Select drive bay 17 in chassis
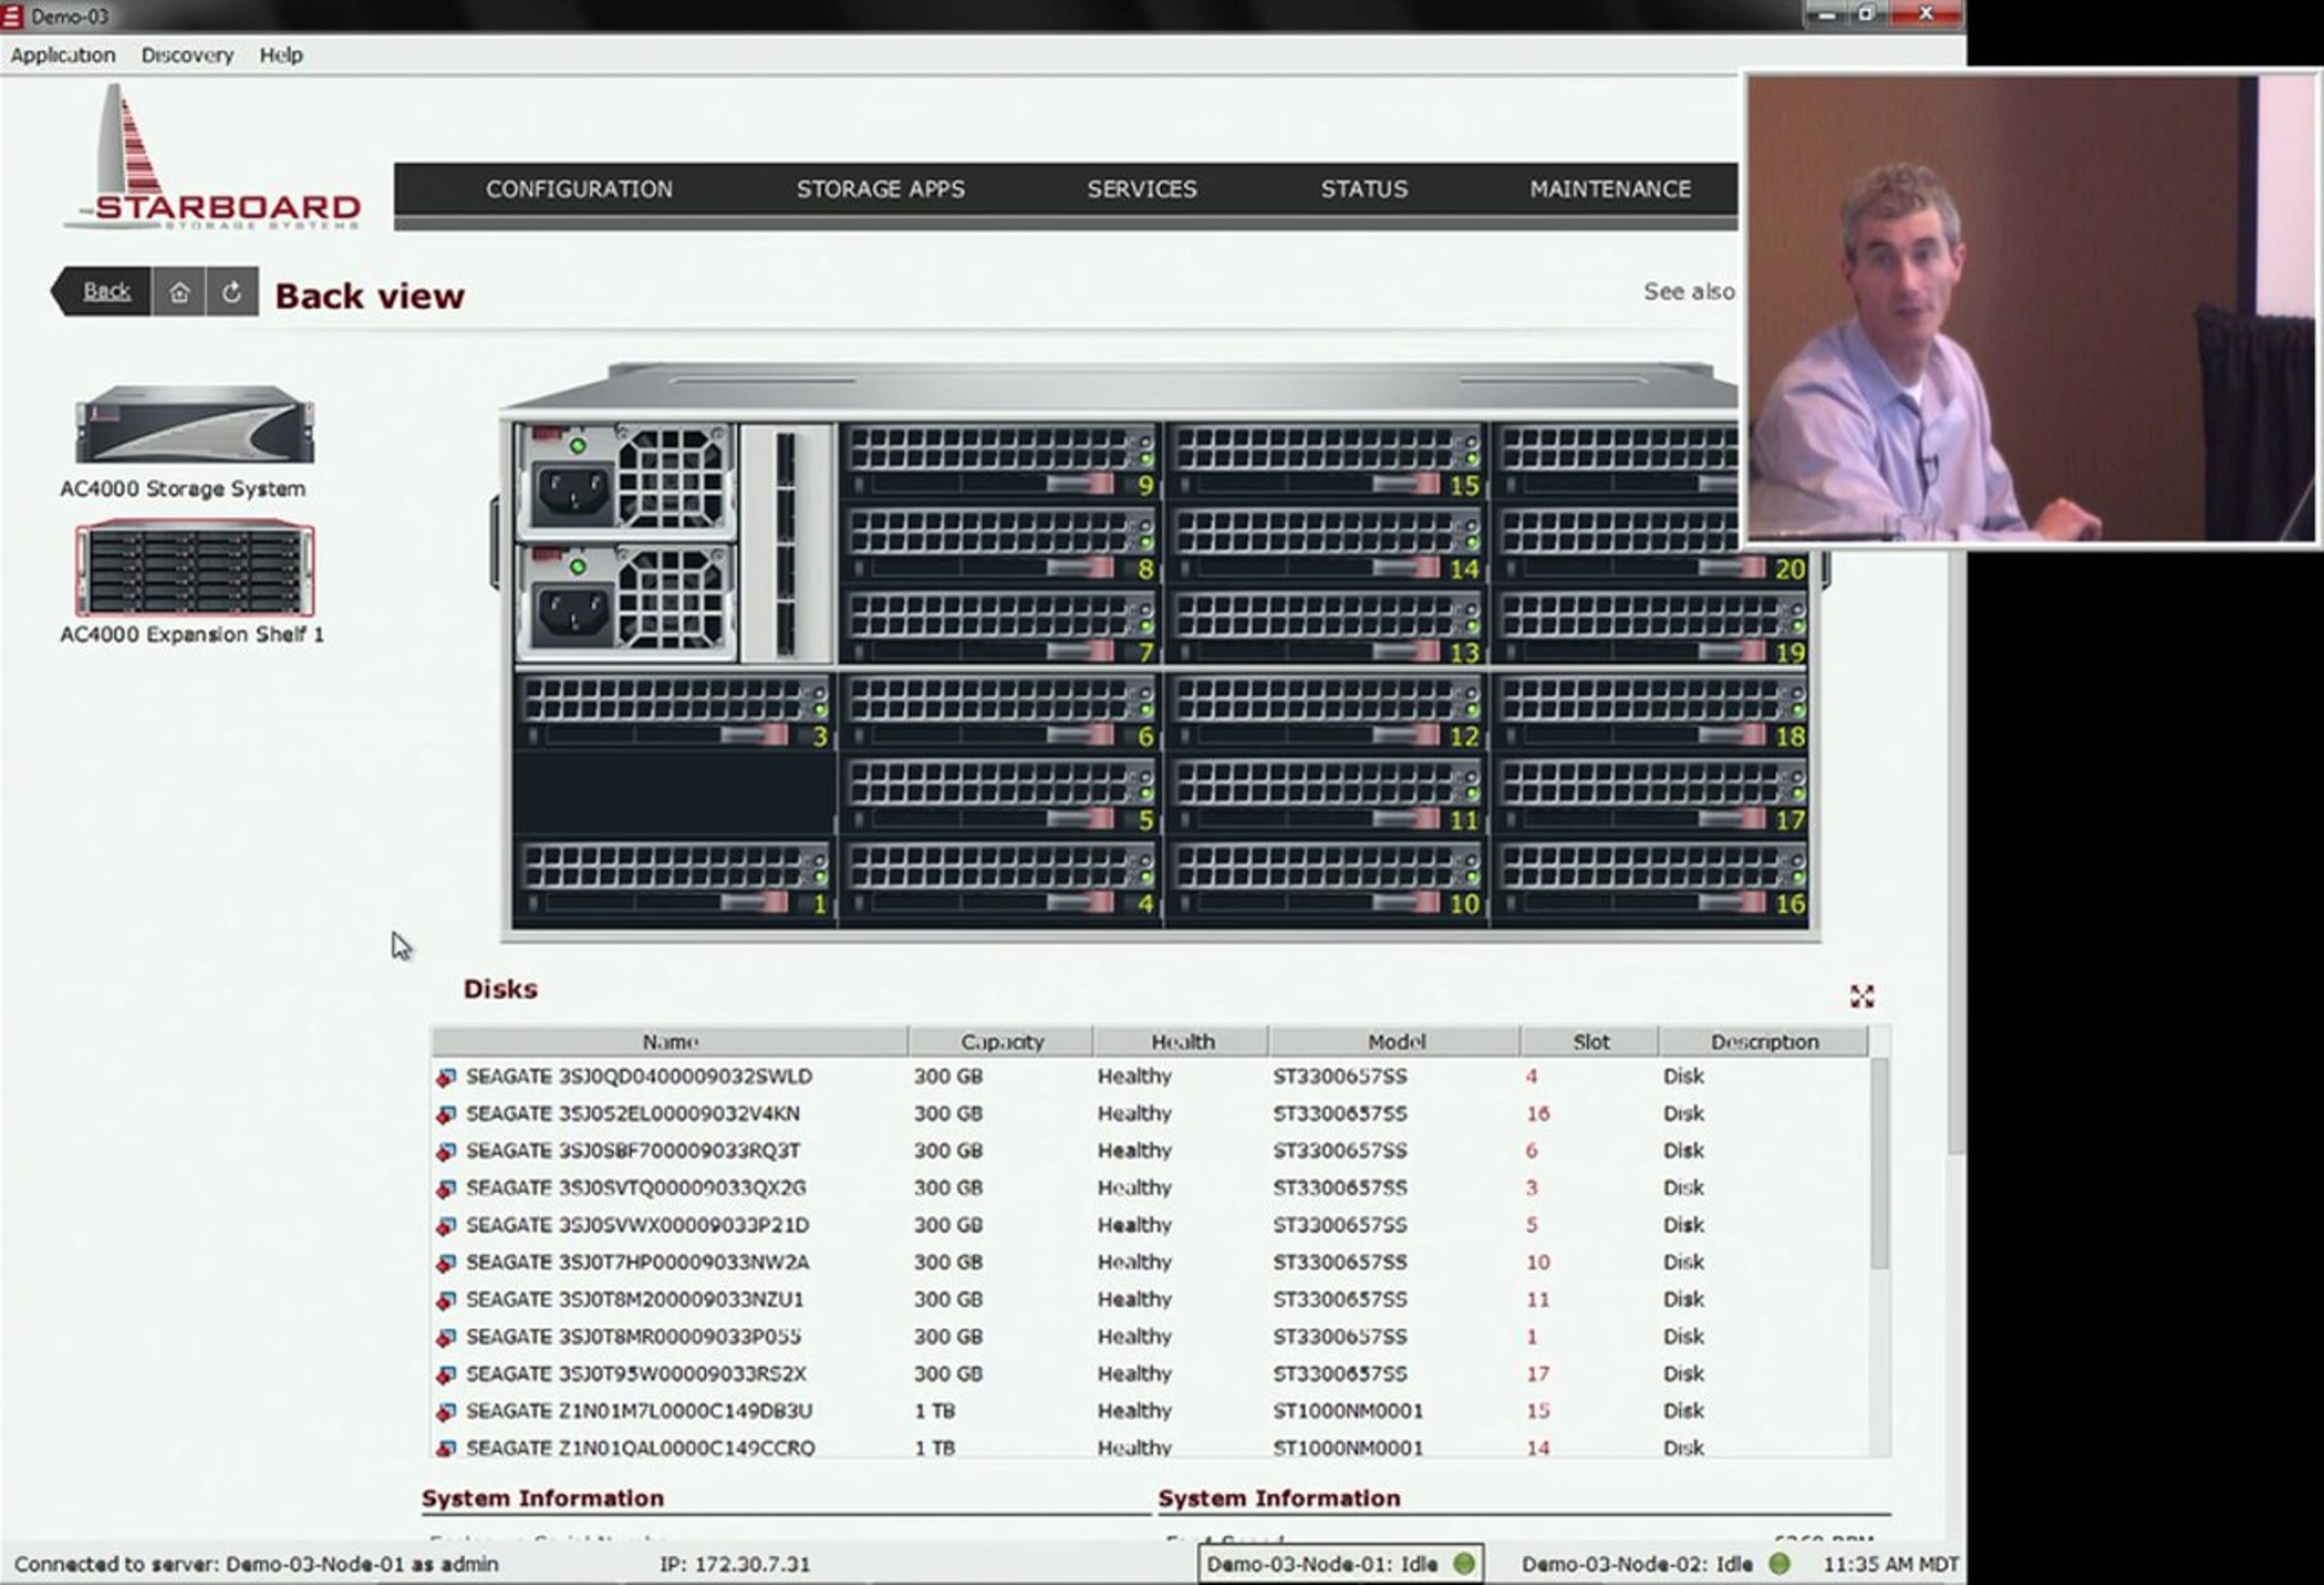This screenshot has width=2324, height=1585. [x=1653, y=797]
